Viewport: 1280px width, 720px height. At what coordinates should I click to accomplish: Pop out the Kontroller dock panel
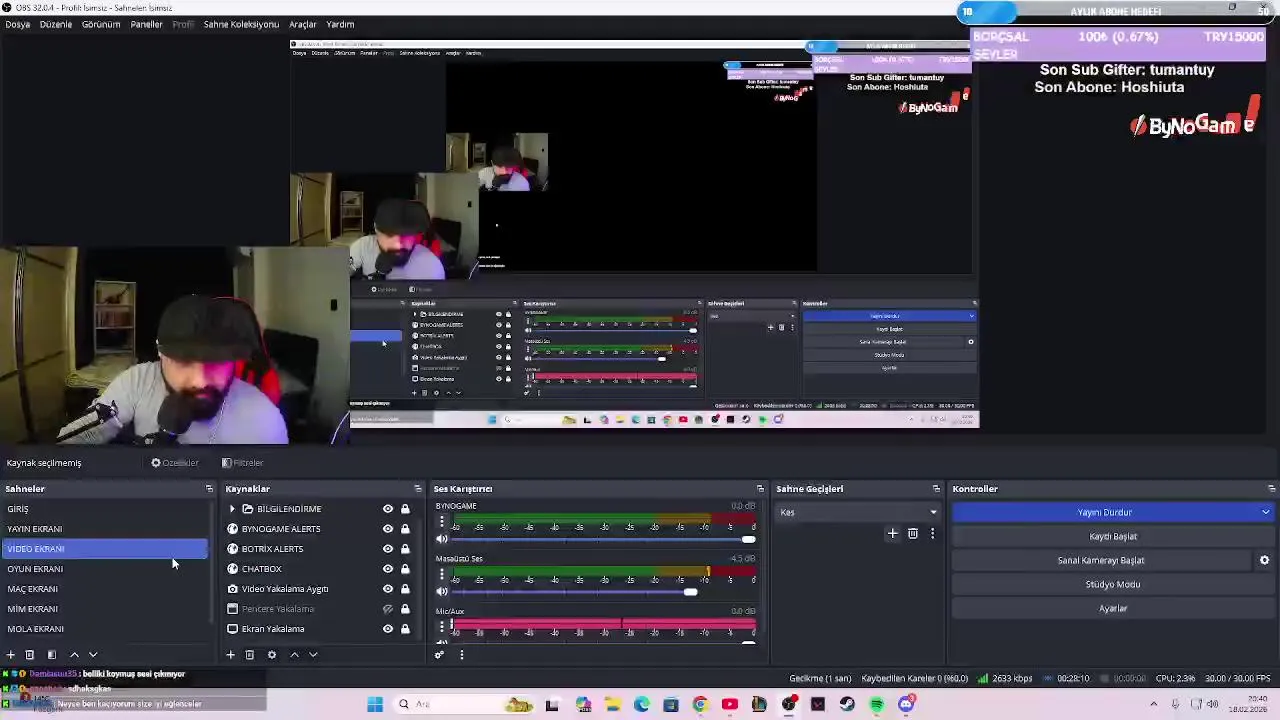pyautogui.click(x=1271, y=489)
